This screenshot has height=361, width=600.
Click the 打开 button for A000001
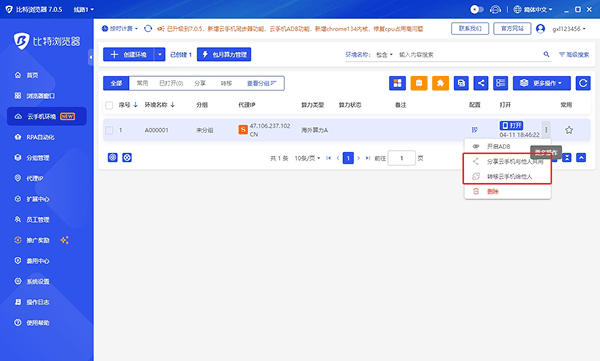click(511, 125)
